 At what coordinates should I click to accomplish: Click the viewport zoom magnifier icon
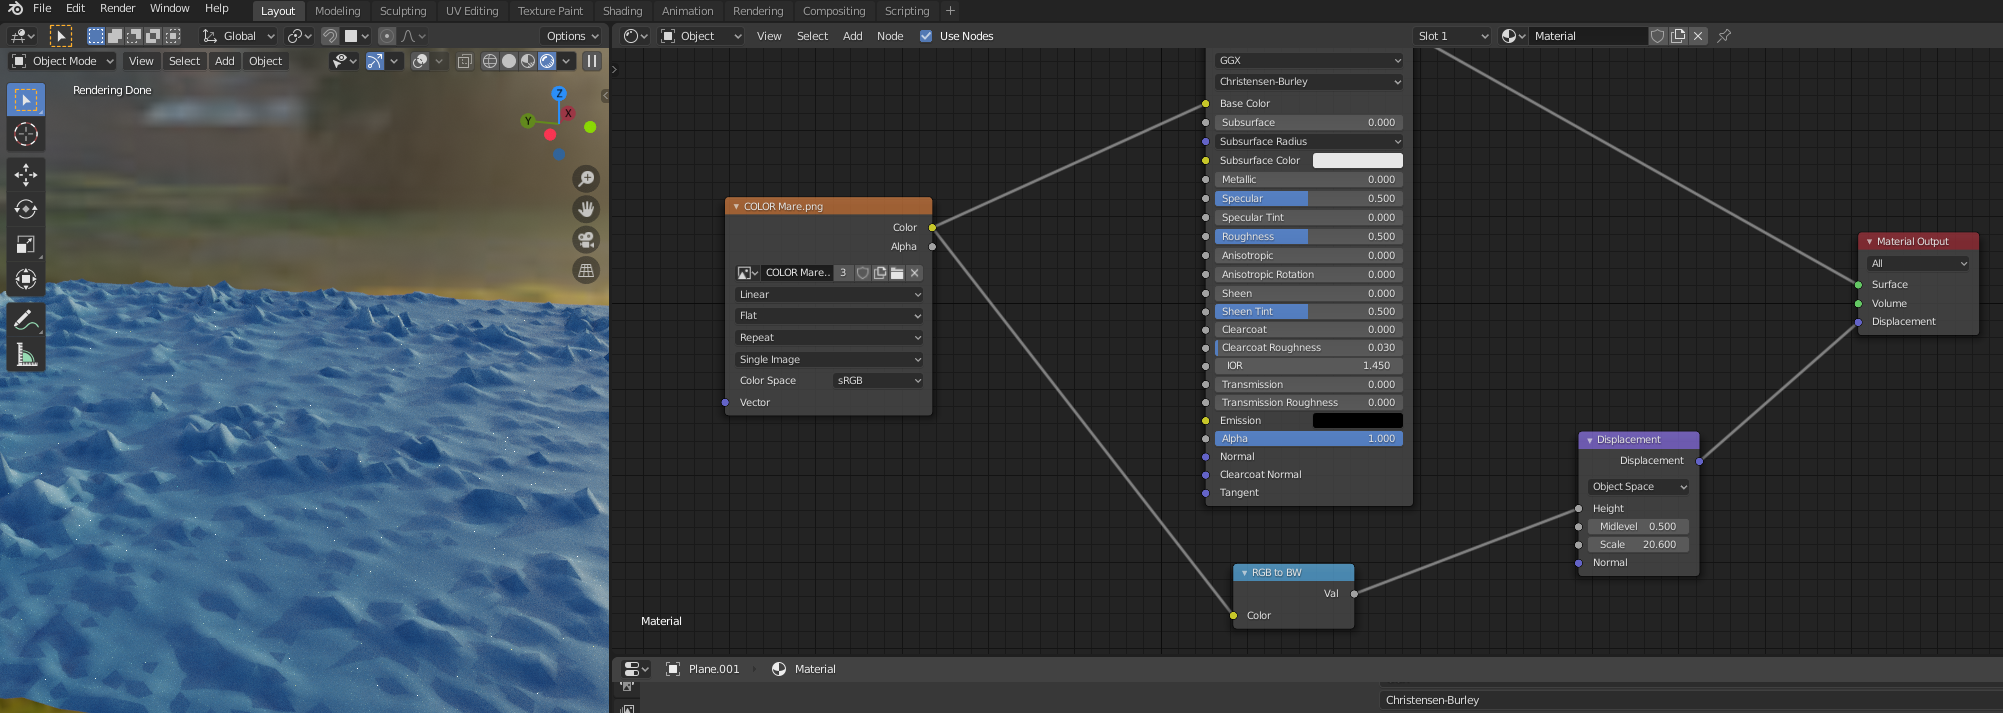[x=586, y=179]
